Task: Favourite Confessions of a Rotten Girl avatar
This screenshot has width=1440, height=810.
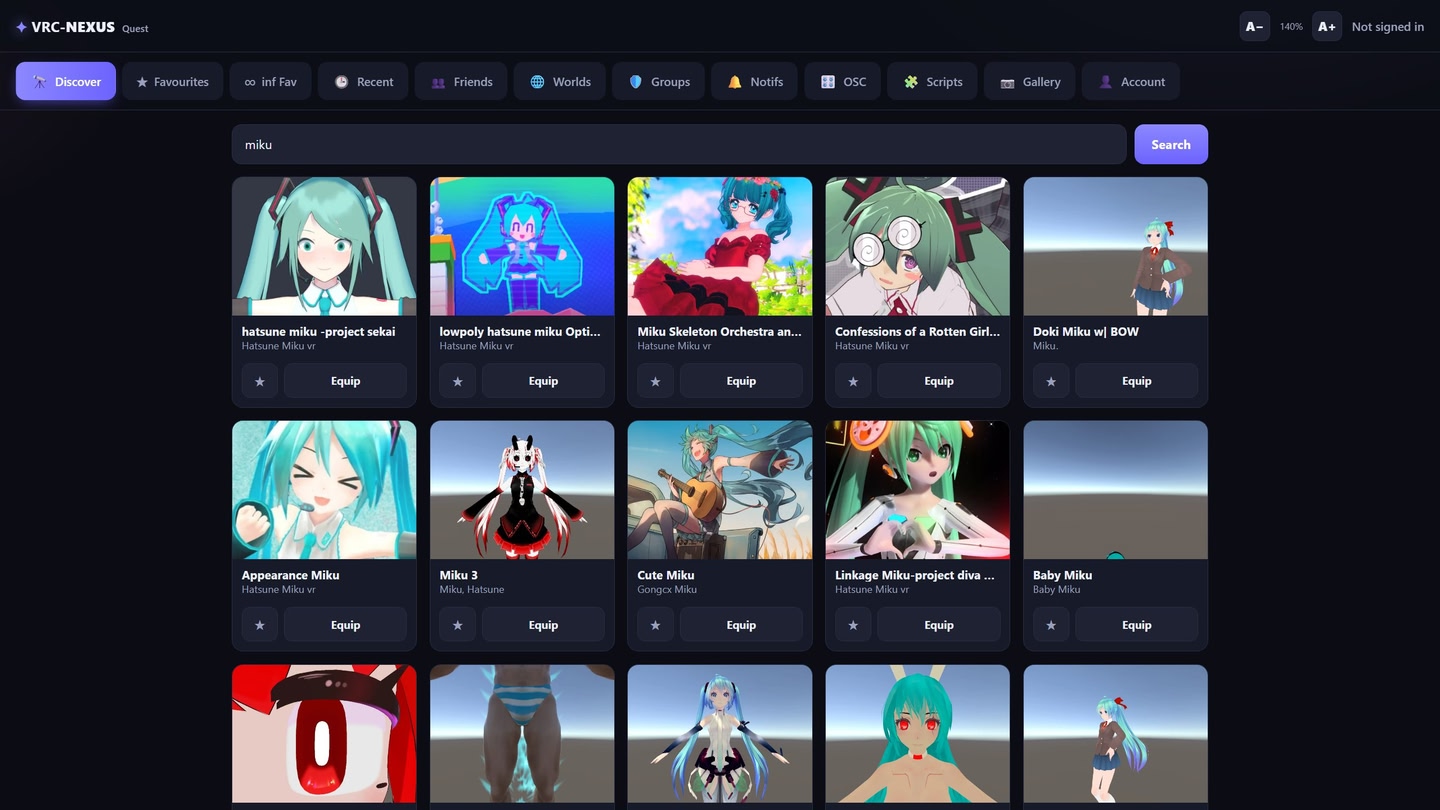Action: tap(853, 381)
